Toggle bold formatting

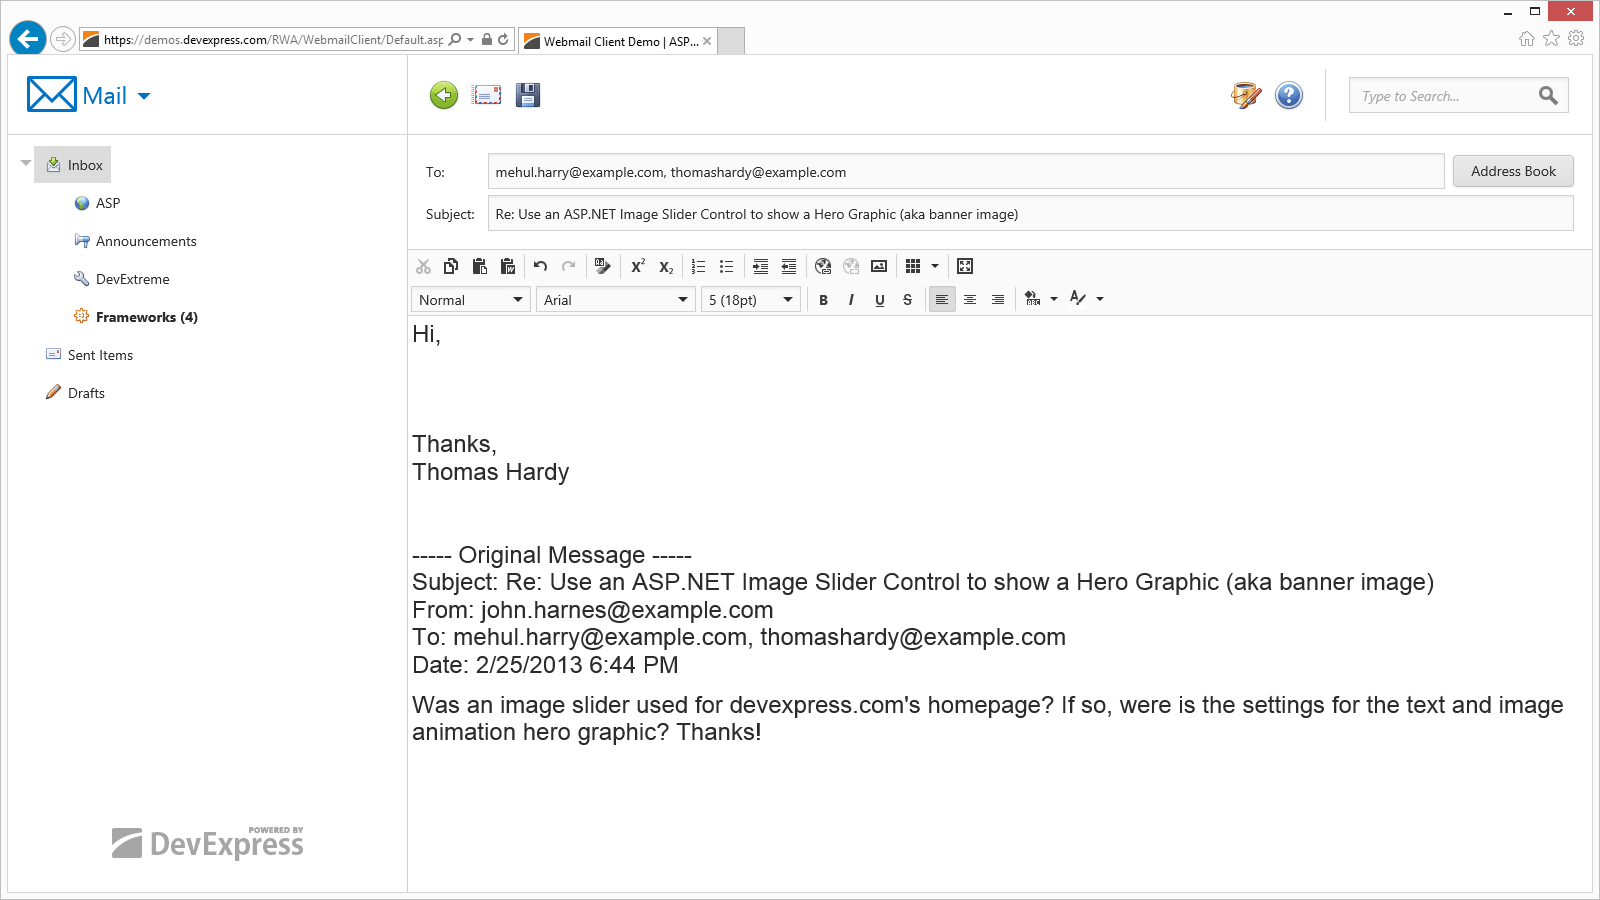[x=823, y=300]
